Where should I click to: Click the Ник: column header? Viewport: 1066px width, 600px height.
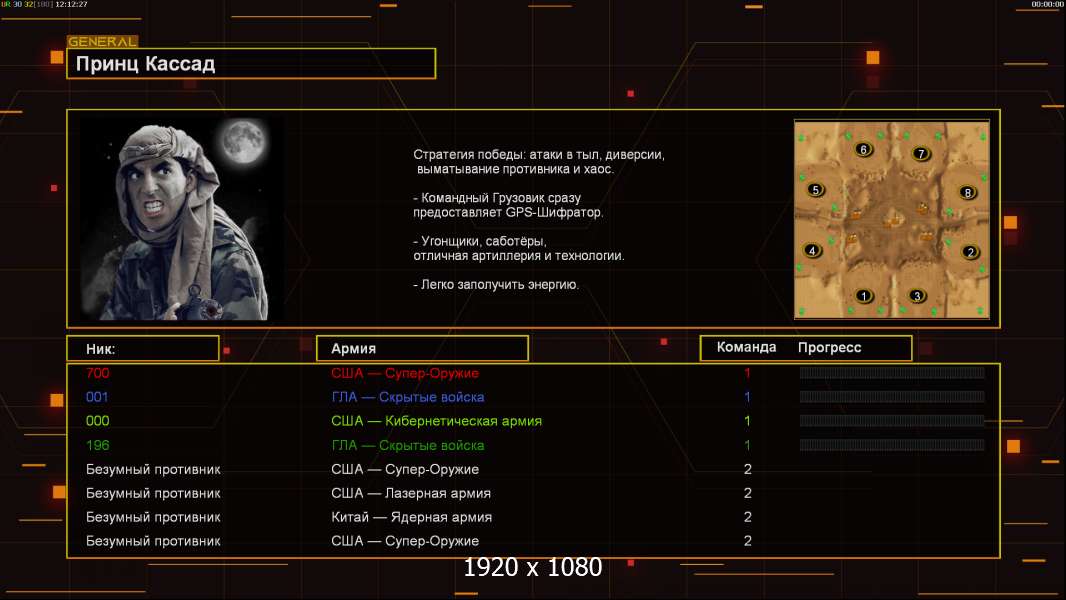pos(143,349)
